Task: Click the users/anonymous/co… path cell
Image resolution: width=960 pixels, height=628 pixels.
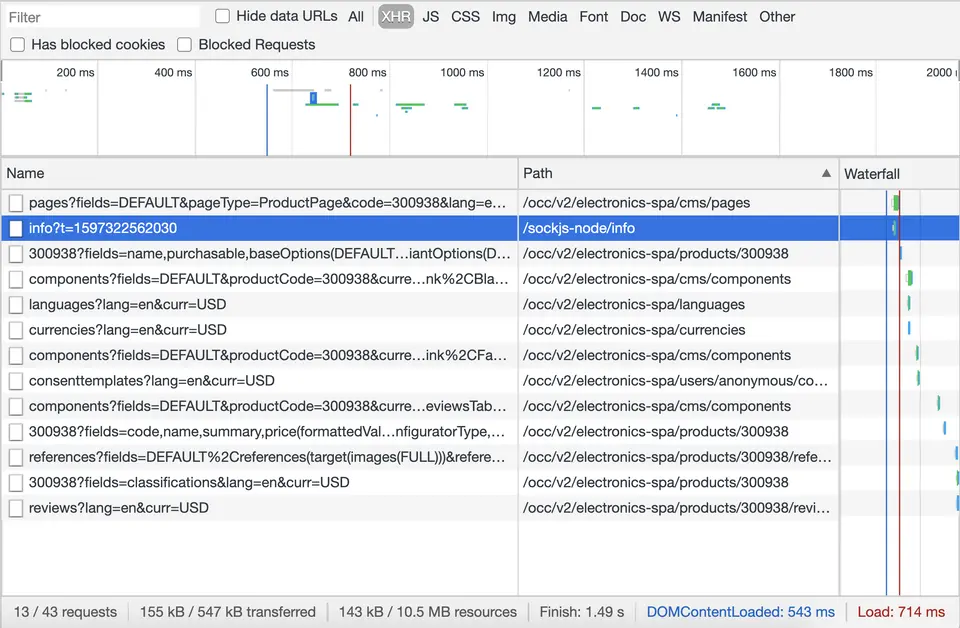Action: tap(678, 381)
